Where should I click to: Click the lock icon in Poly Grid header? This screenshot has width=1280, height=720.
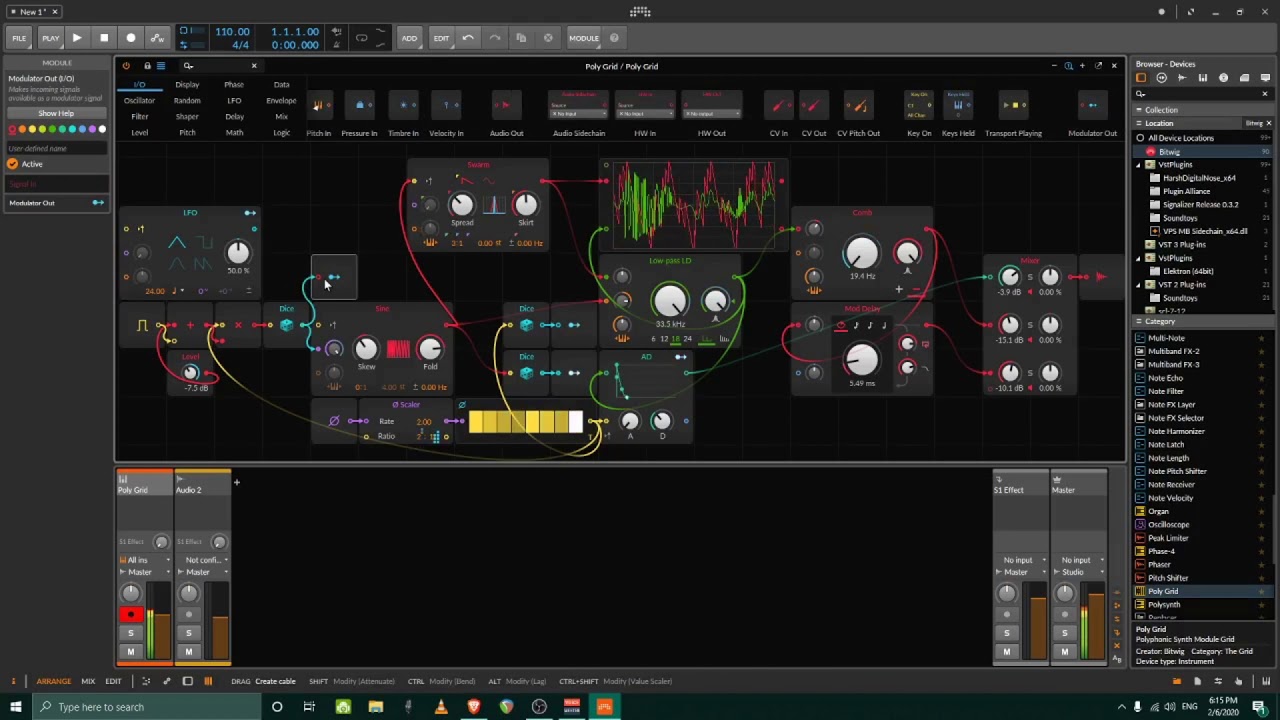(147, 66)
